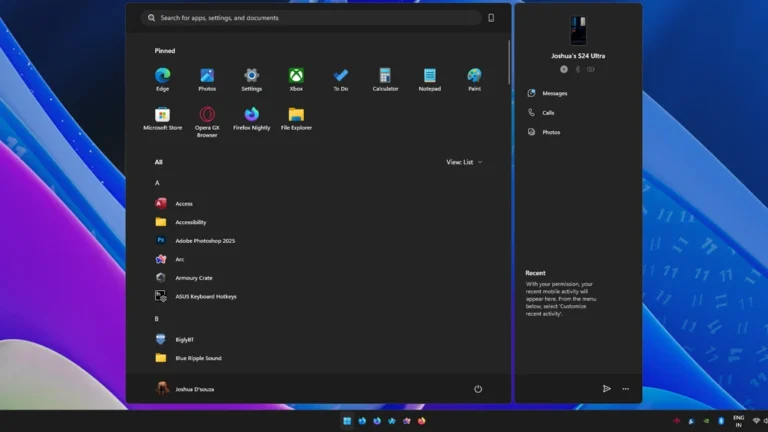Image resolution: width=768 pixels, height=432 pixels.
Task: Open Messages in the phone panel
Action: 554,93
